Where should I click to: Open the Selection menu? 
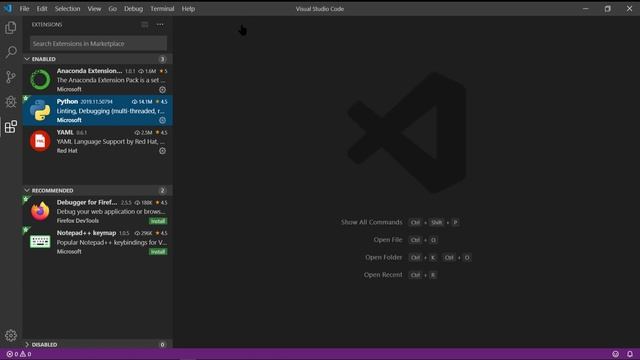[x=67, y=9]
